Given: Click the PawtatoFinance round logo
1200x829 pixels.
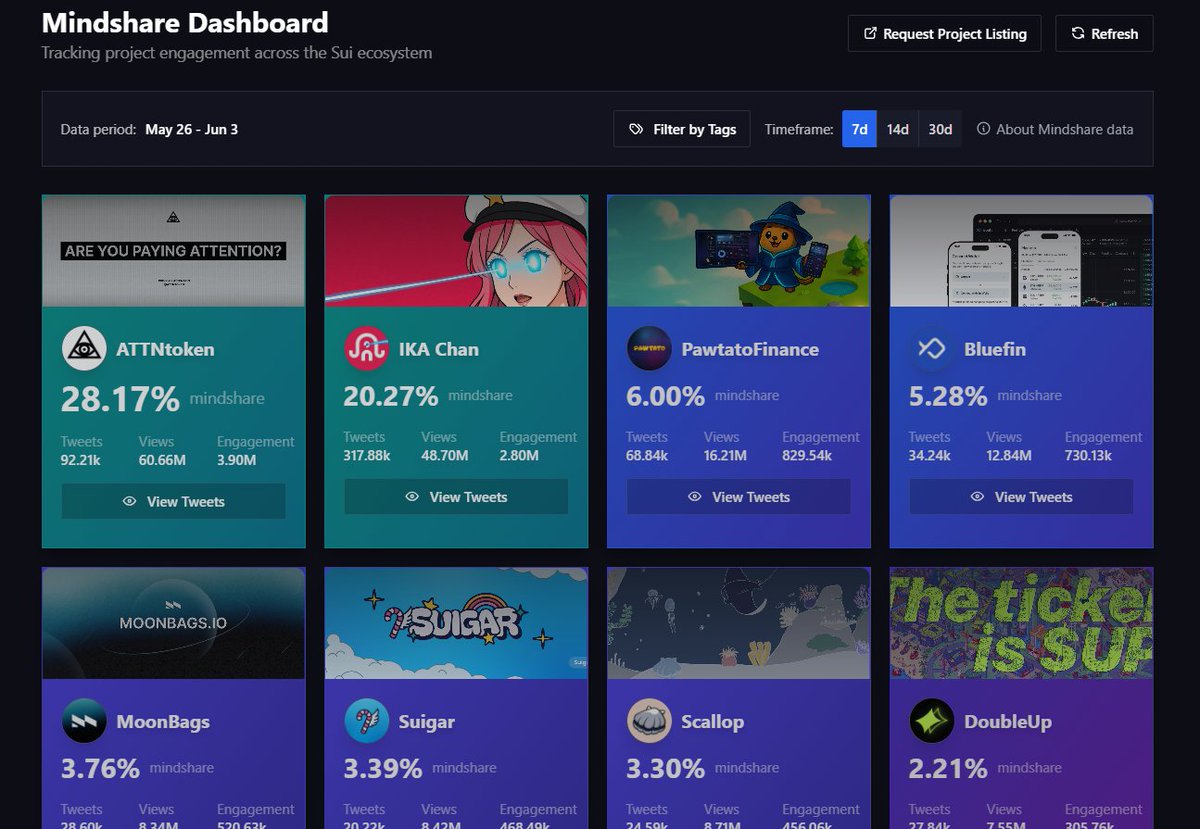Looking at the screenshot, I should pos(649,349).
